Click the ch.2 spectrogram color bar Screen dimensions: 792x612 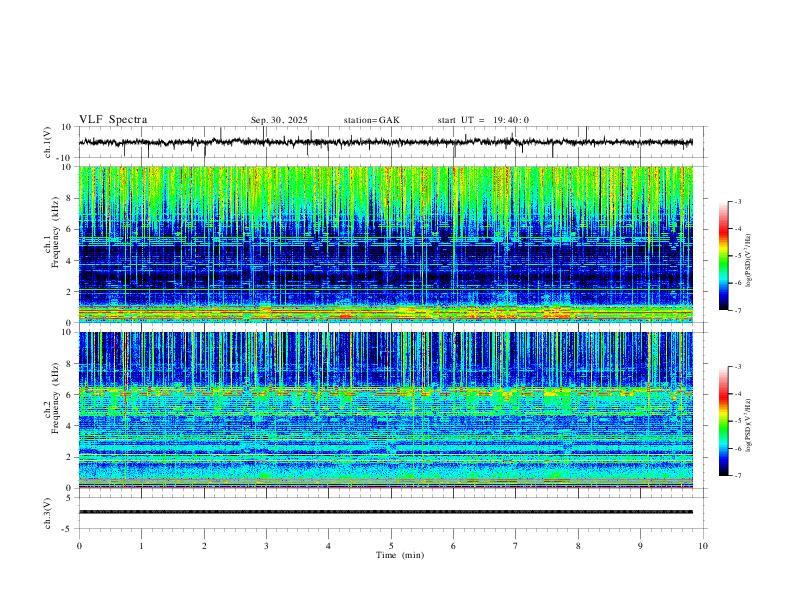(723, 421)
